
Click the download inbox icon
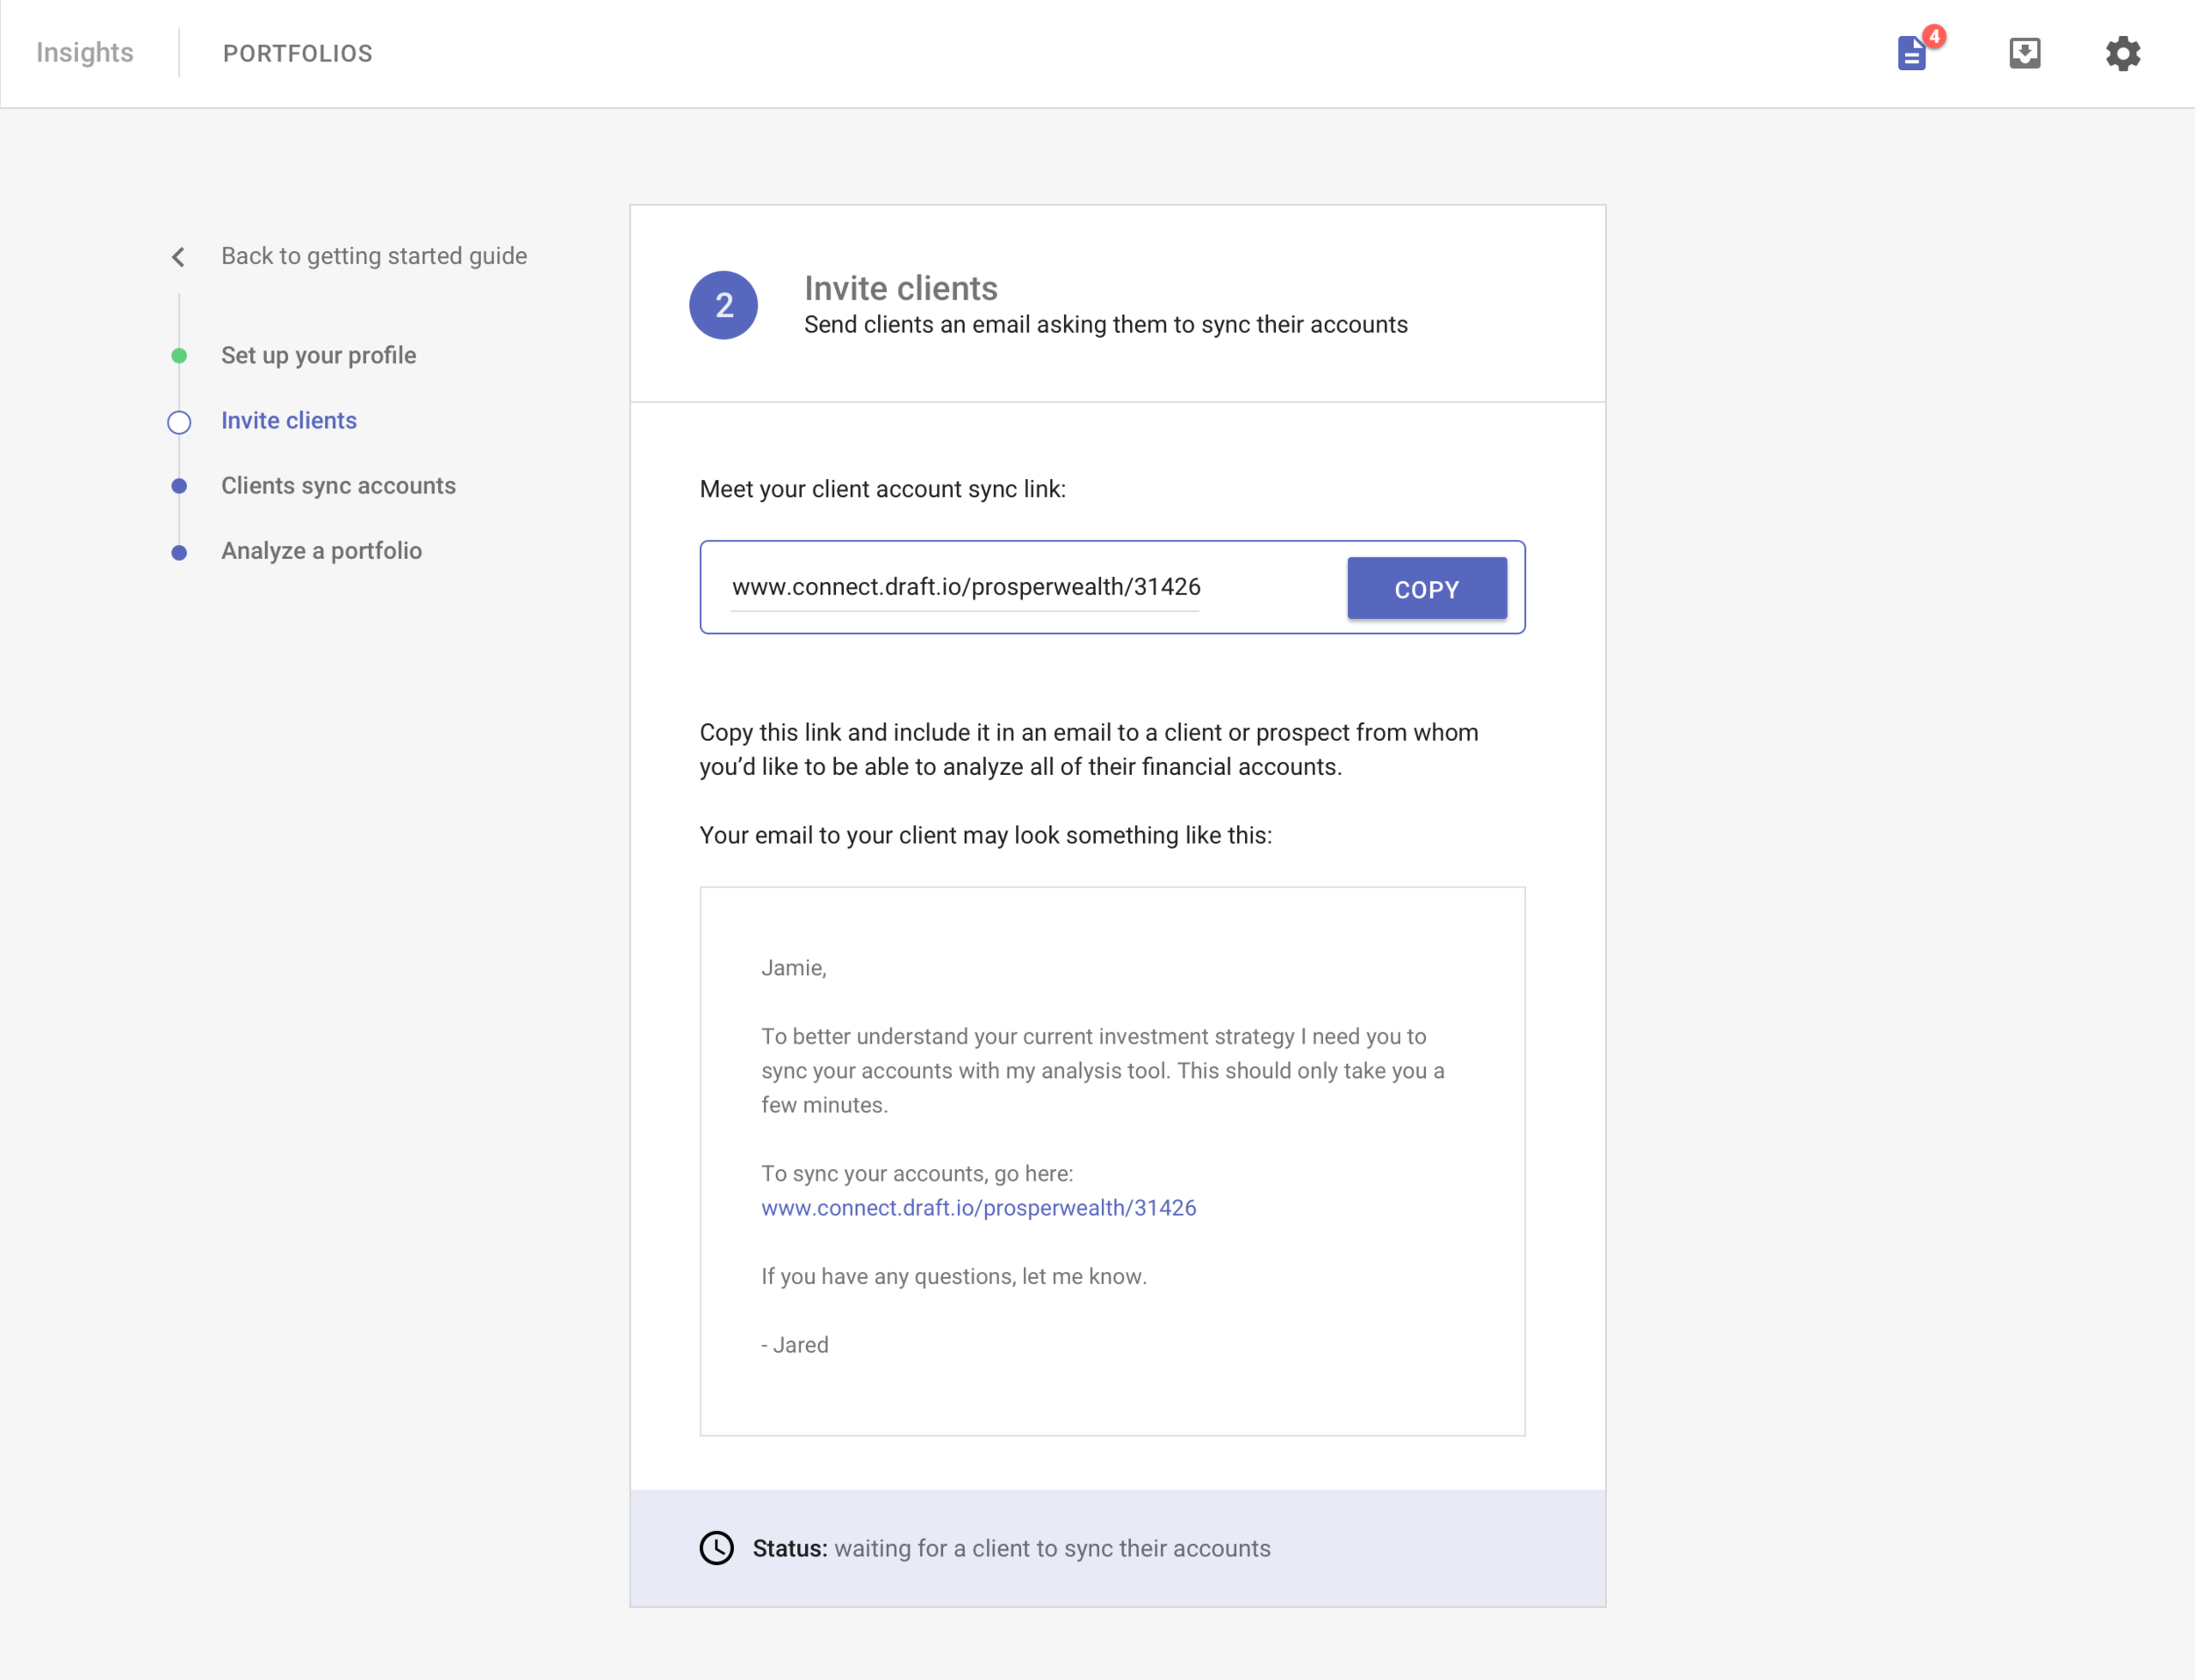pyautogui.click(x=2025, y=53)
